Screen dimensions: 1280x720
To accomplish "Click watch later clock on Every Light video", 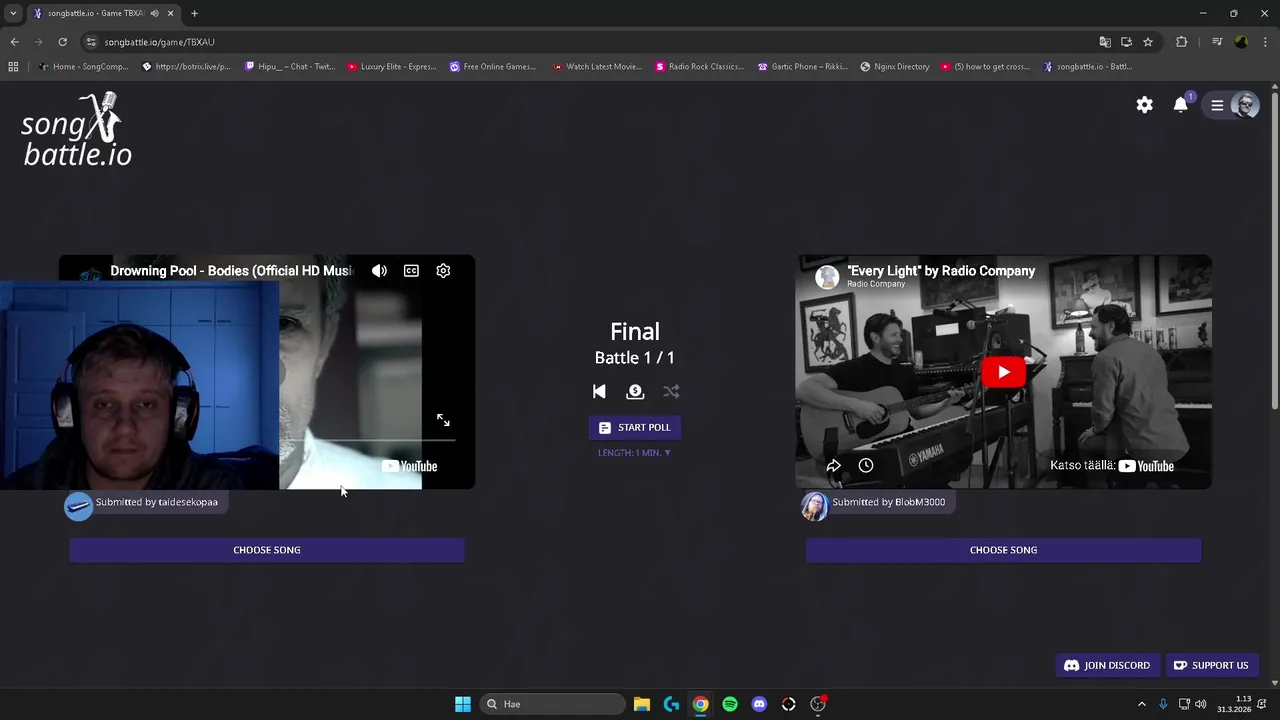I will click(x=866, y=466).
